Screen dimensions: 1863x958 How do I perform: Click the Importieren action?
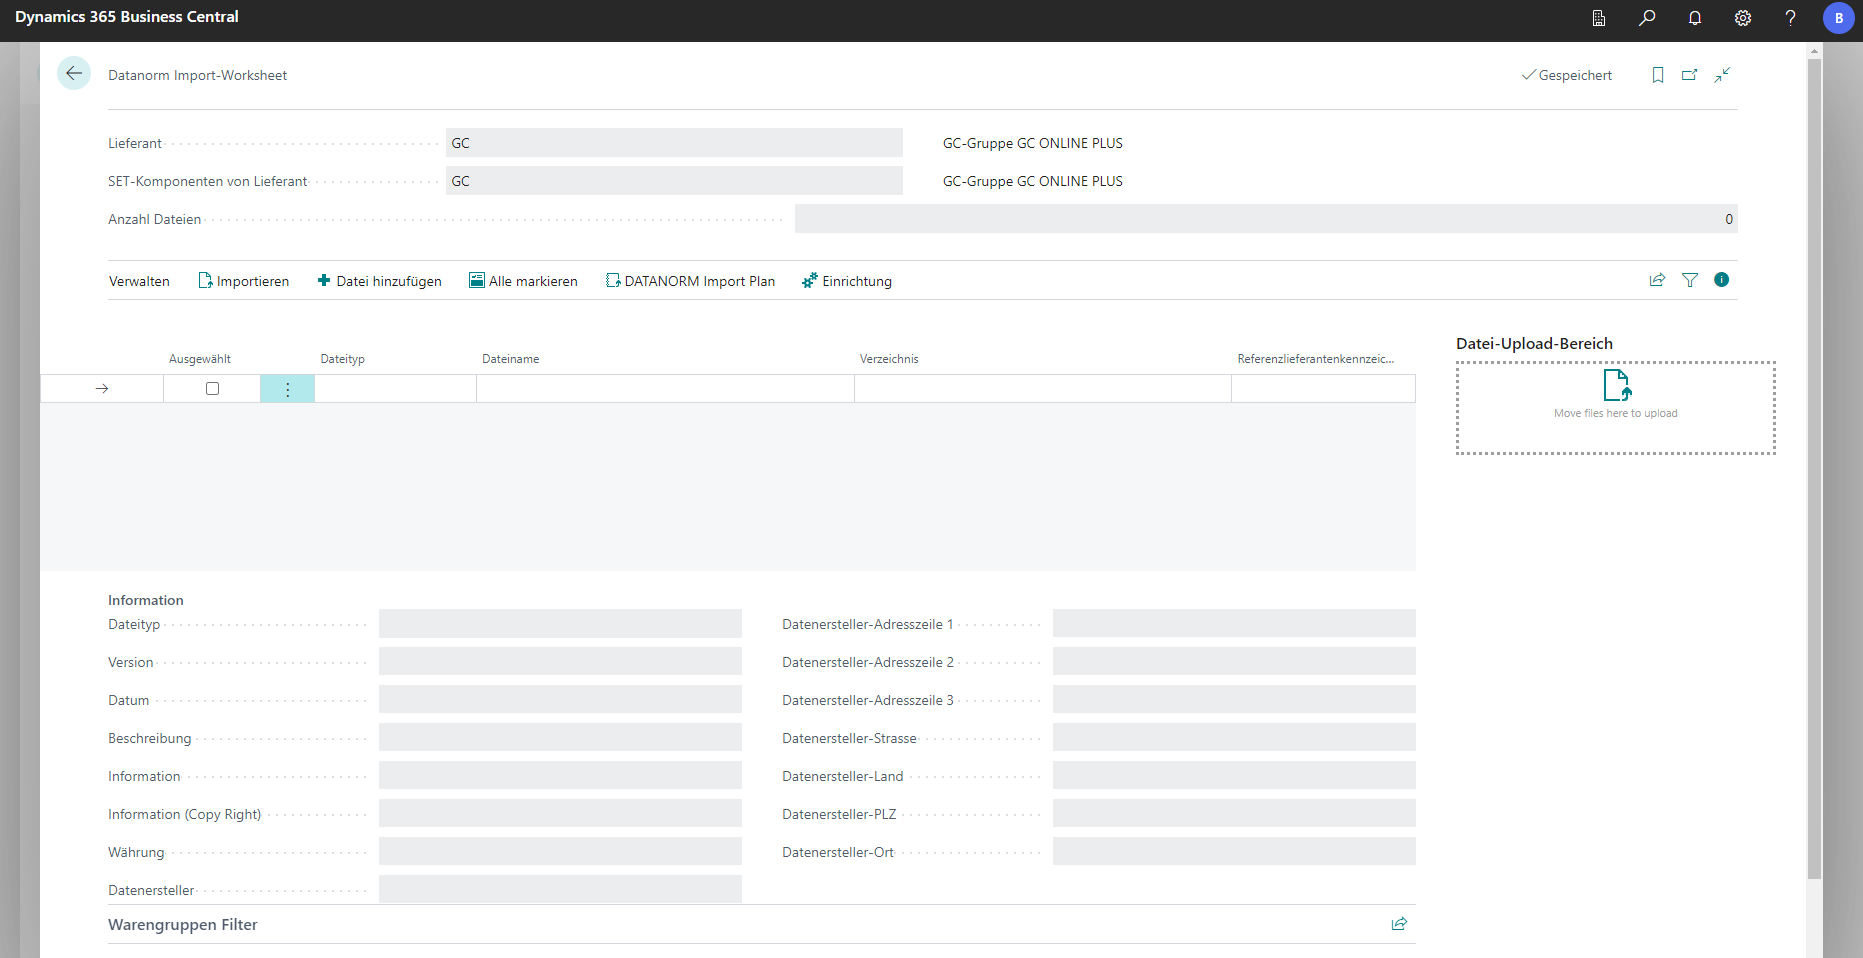(x=243, y=281)
